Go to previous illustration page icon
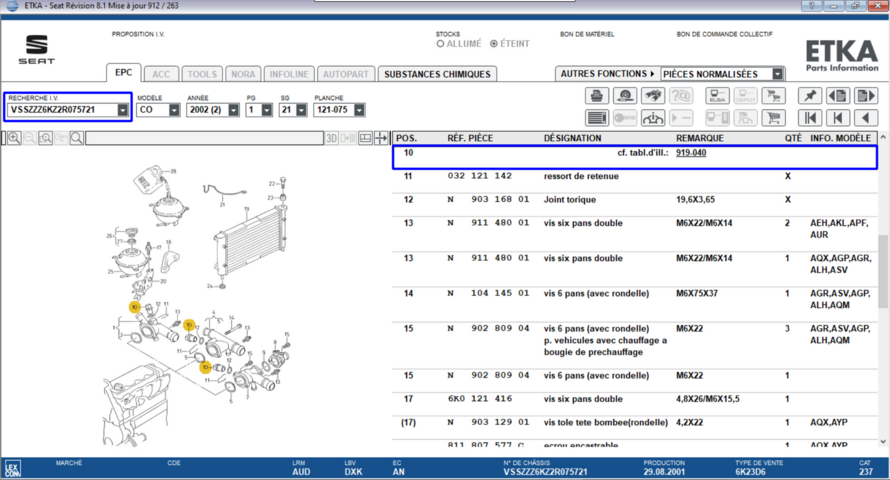 pos(838,96)
